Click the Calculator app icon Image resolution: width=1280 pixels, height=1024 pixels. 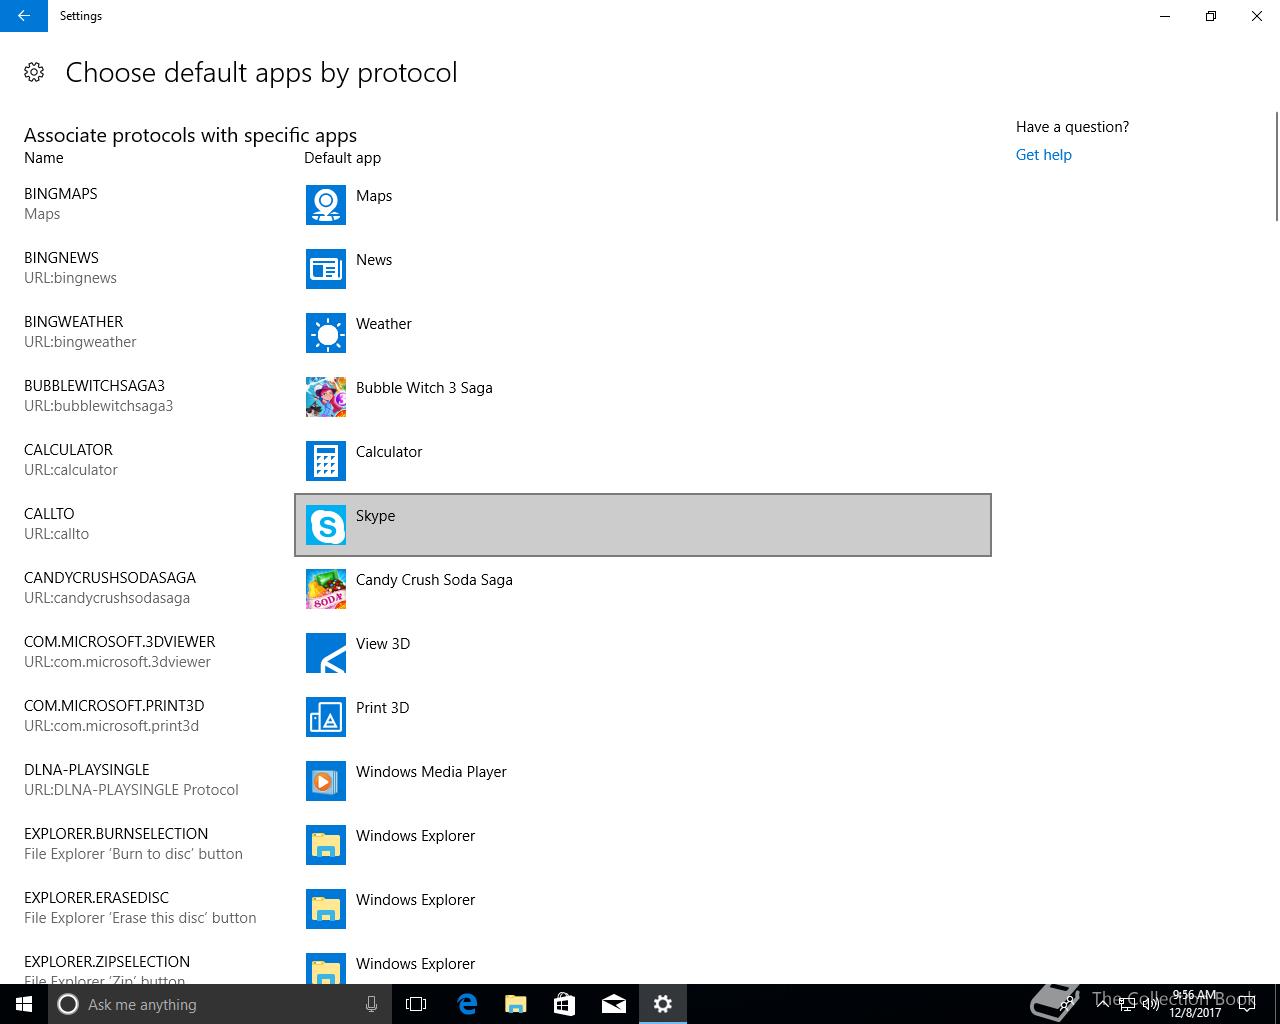pos(326,461)
